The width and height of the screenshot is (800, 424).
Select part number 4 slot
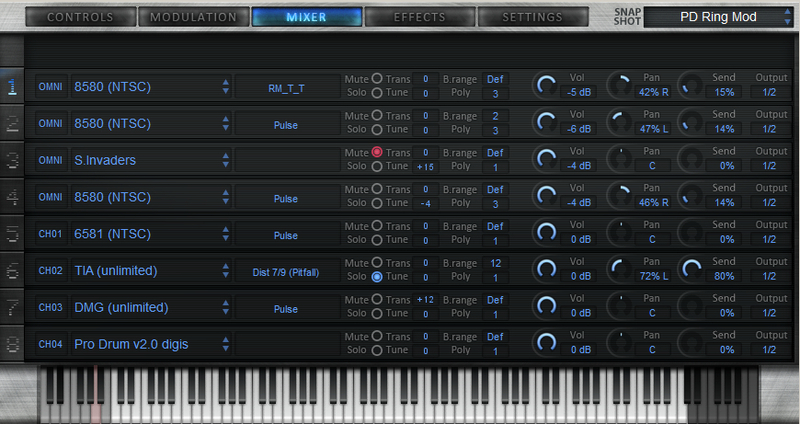(x=12, y=197)
